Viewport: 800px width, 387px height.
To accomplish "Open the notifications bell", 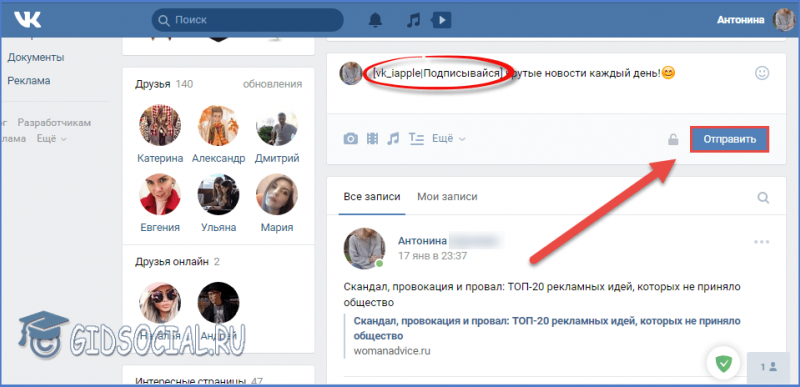I will pyautogui.click(x=375, y=20).
